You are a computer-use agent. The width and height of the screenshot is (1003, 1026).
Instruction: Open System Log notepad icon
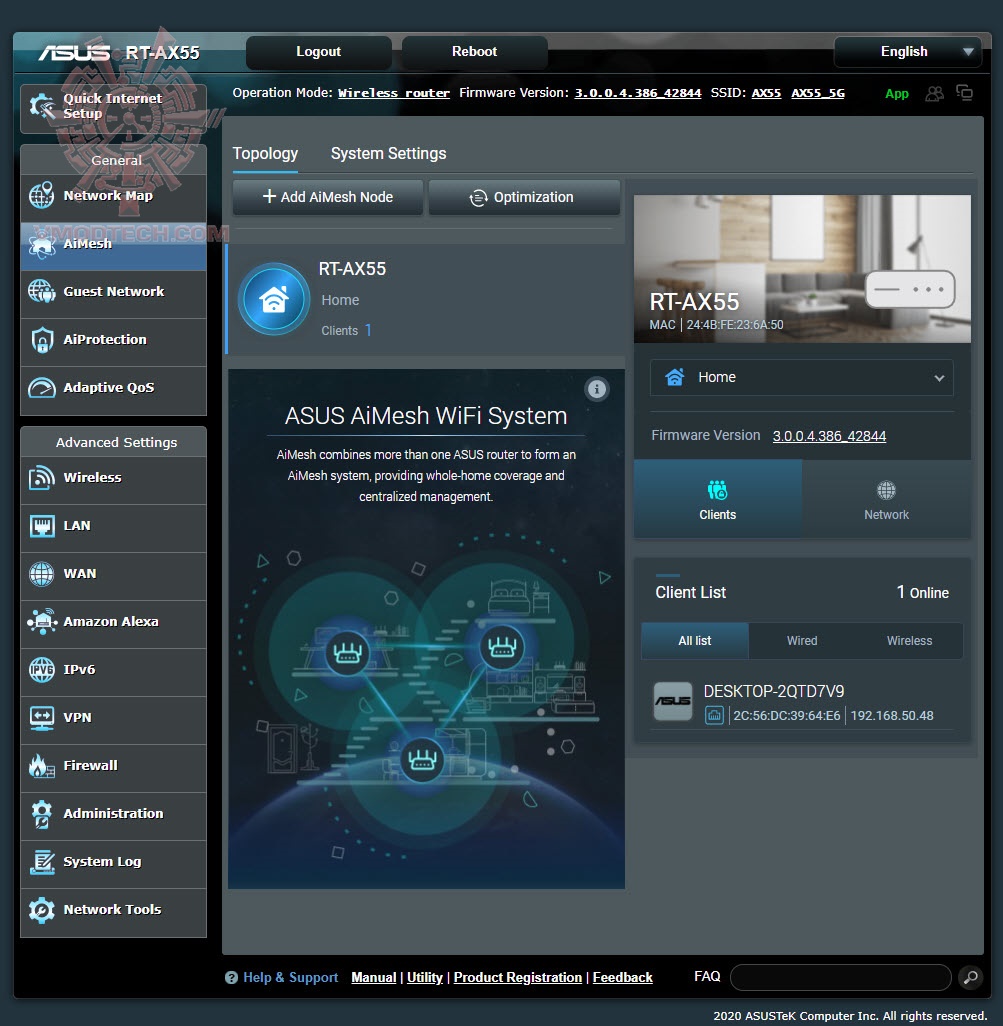(42, 862)
